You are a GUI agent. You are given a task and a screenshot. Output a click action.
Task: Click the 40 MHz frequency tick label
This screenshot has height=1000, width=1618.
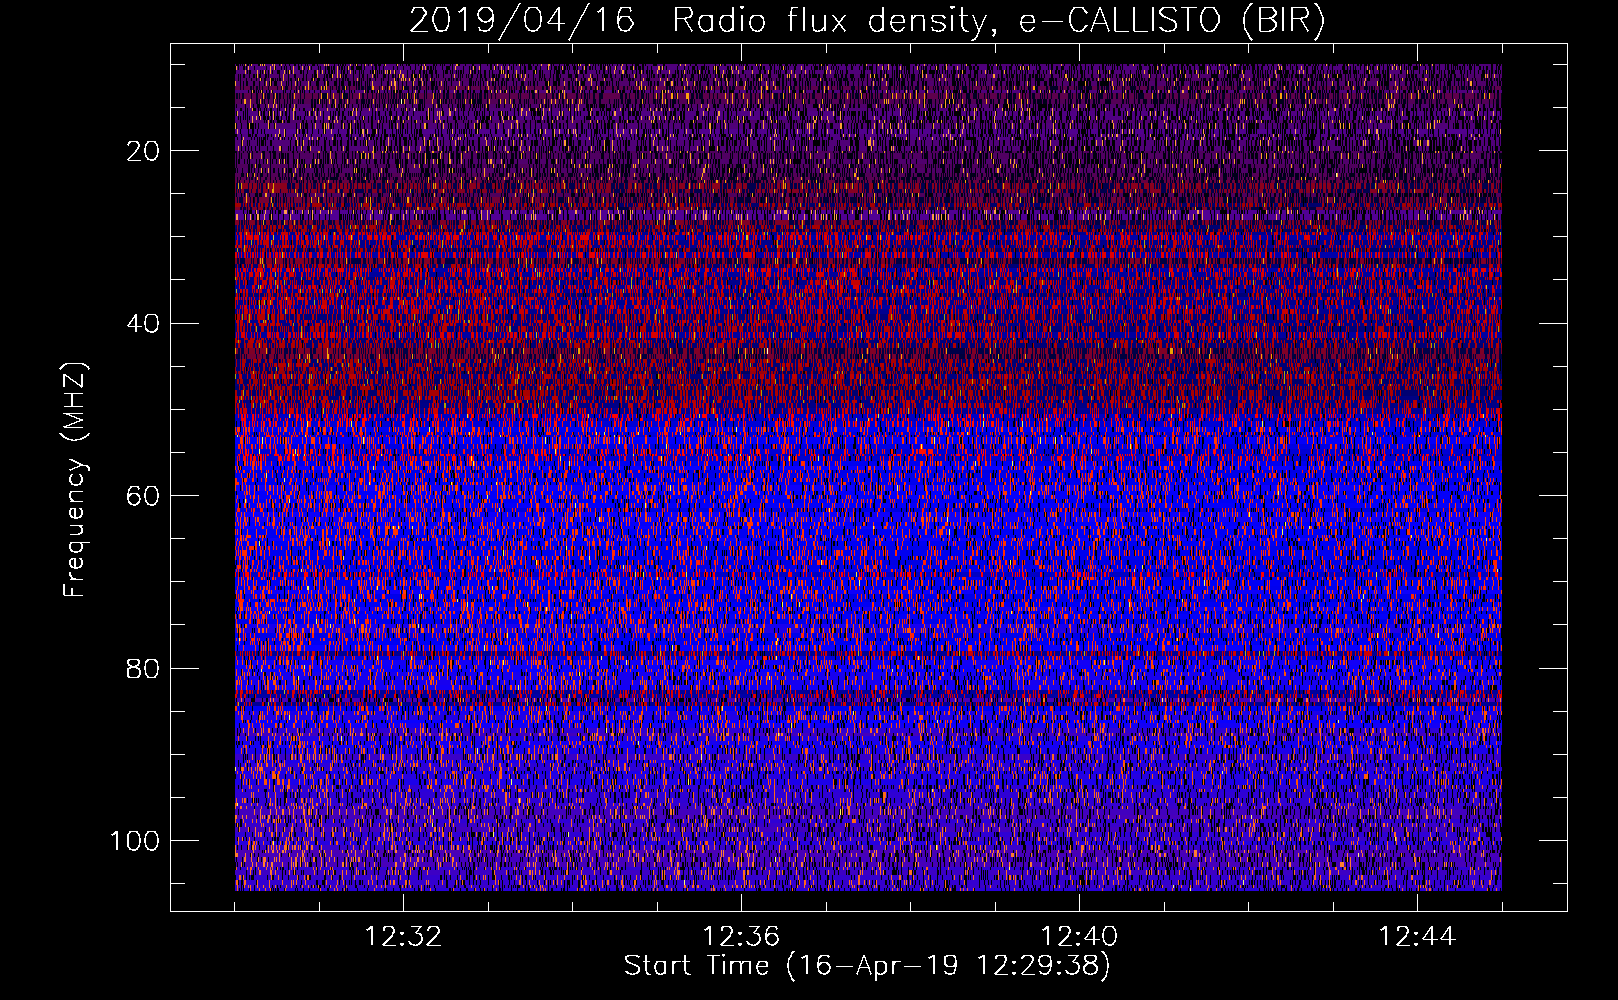tap(143, 324)
